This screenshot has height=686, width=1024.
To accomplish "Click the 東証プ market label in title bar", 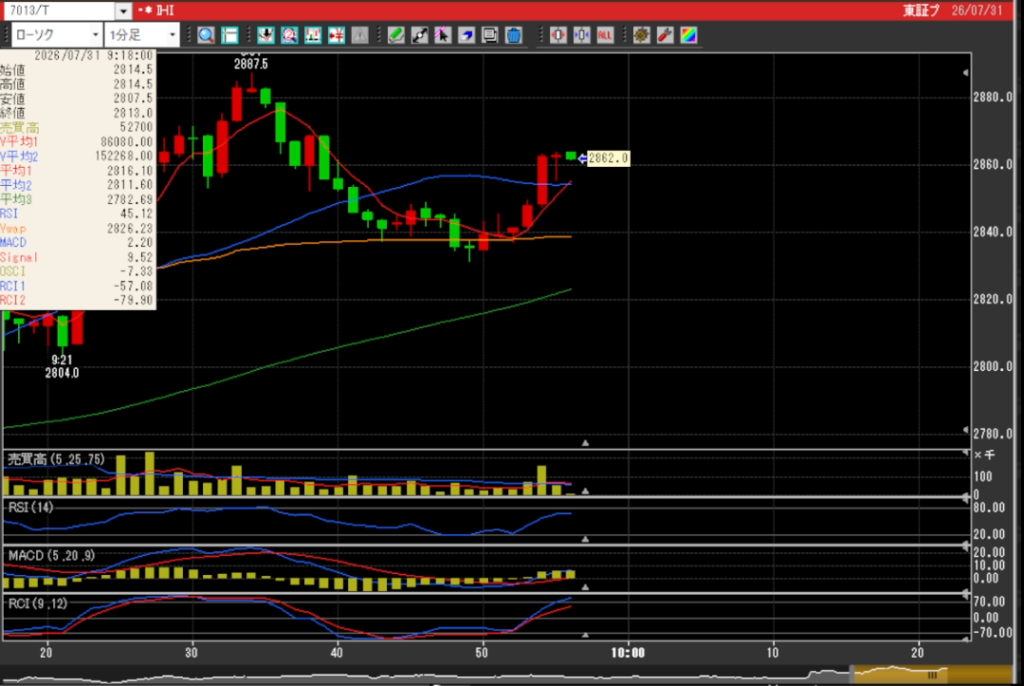I will point(921,10).
